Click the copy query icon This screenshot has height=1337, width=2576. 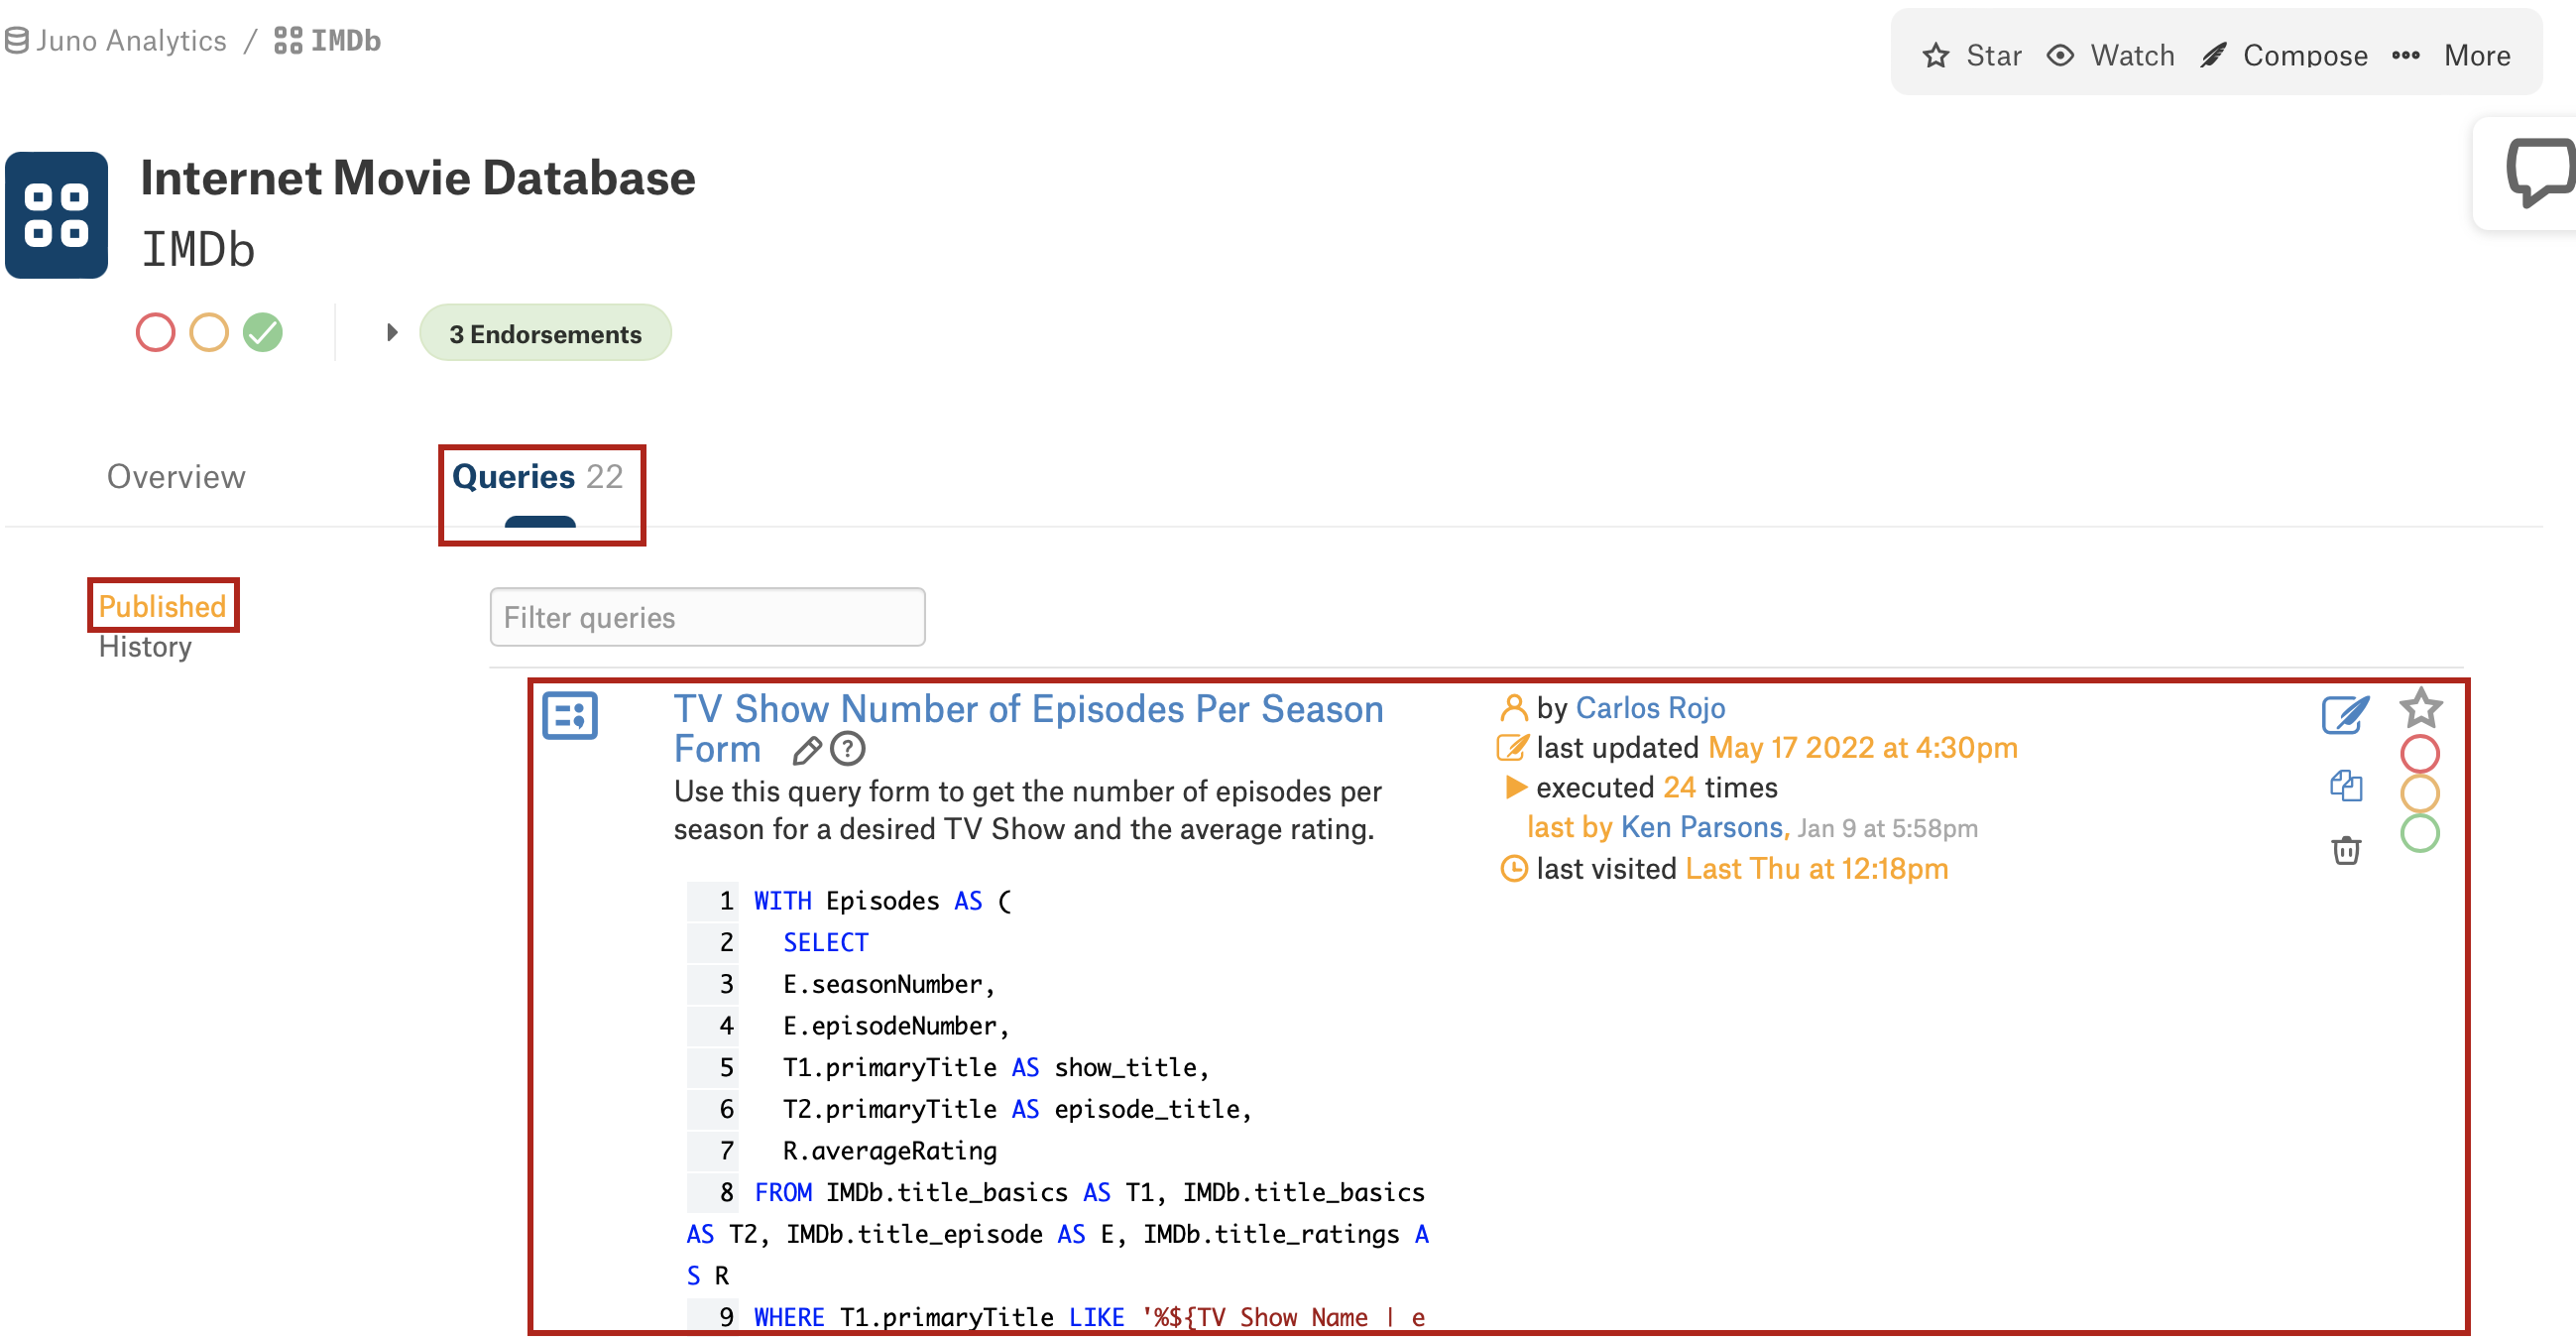click(x=2346, y=786)
